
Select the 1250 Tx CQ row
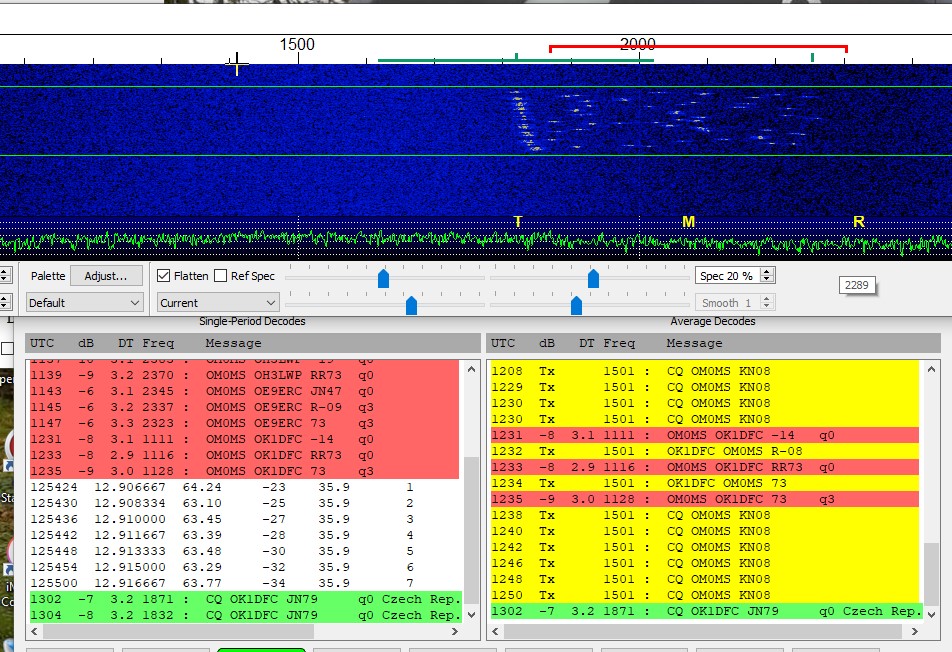point(704,595)
